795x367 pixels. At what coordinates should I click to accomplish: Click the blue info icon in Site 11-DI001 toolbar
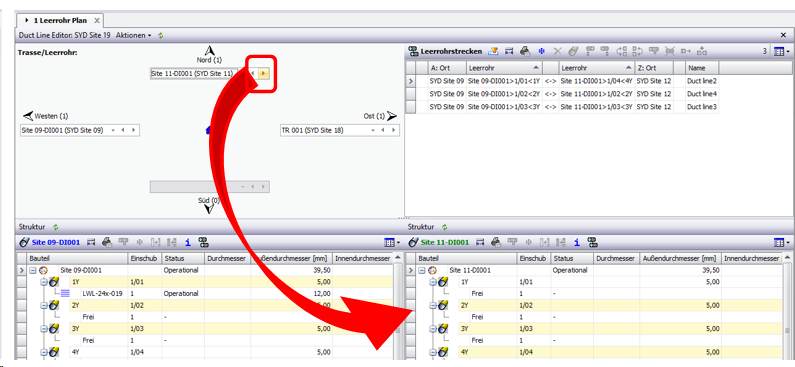[577, 242]
